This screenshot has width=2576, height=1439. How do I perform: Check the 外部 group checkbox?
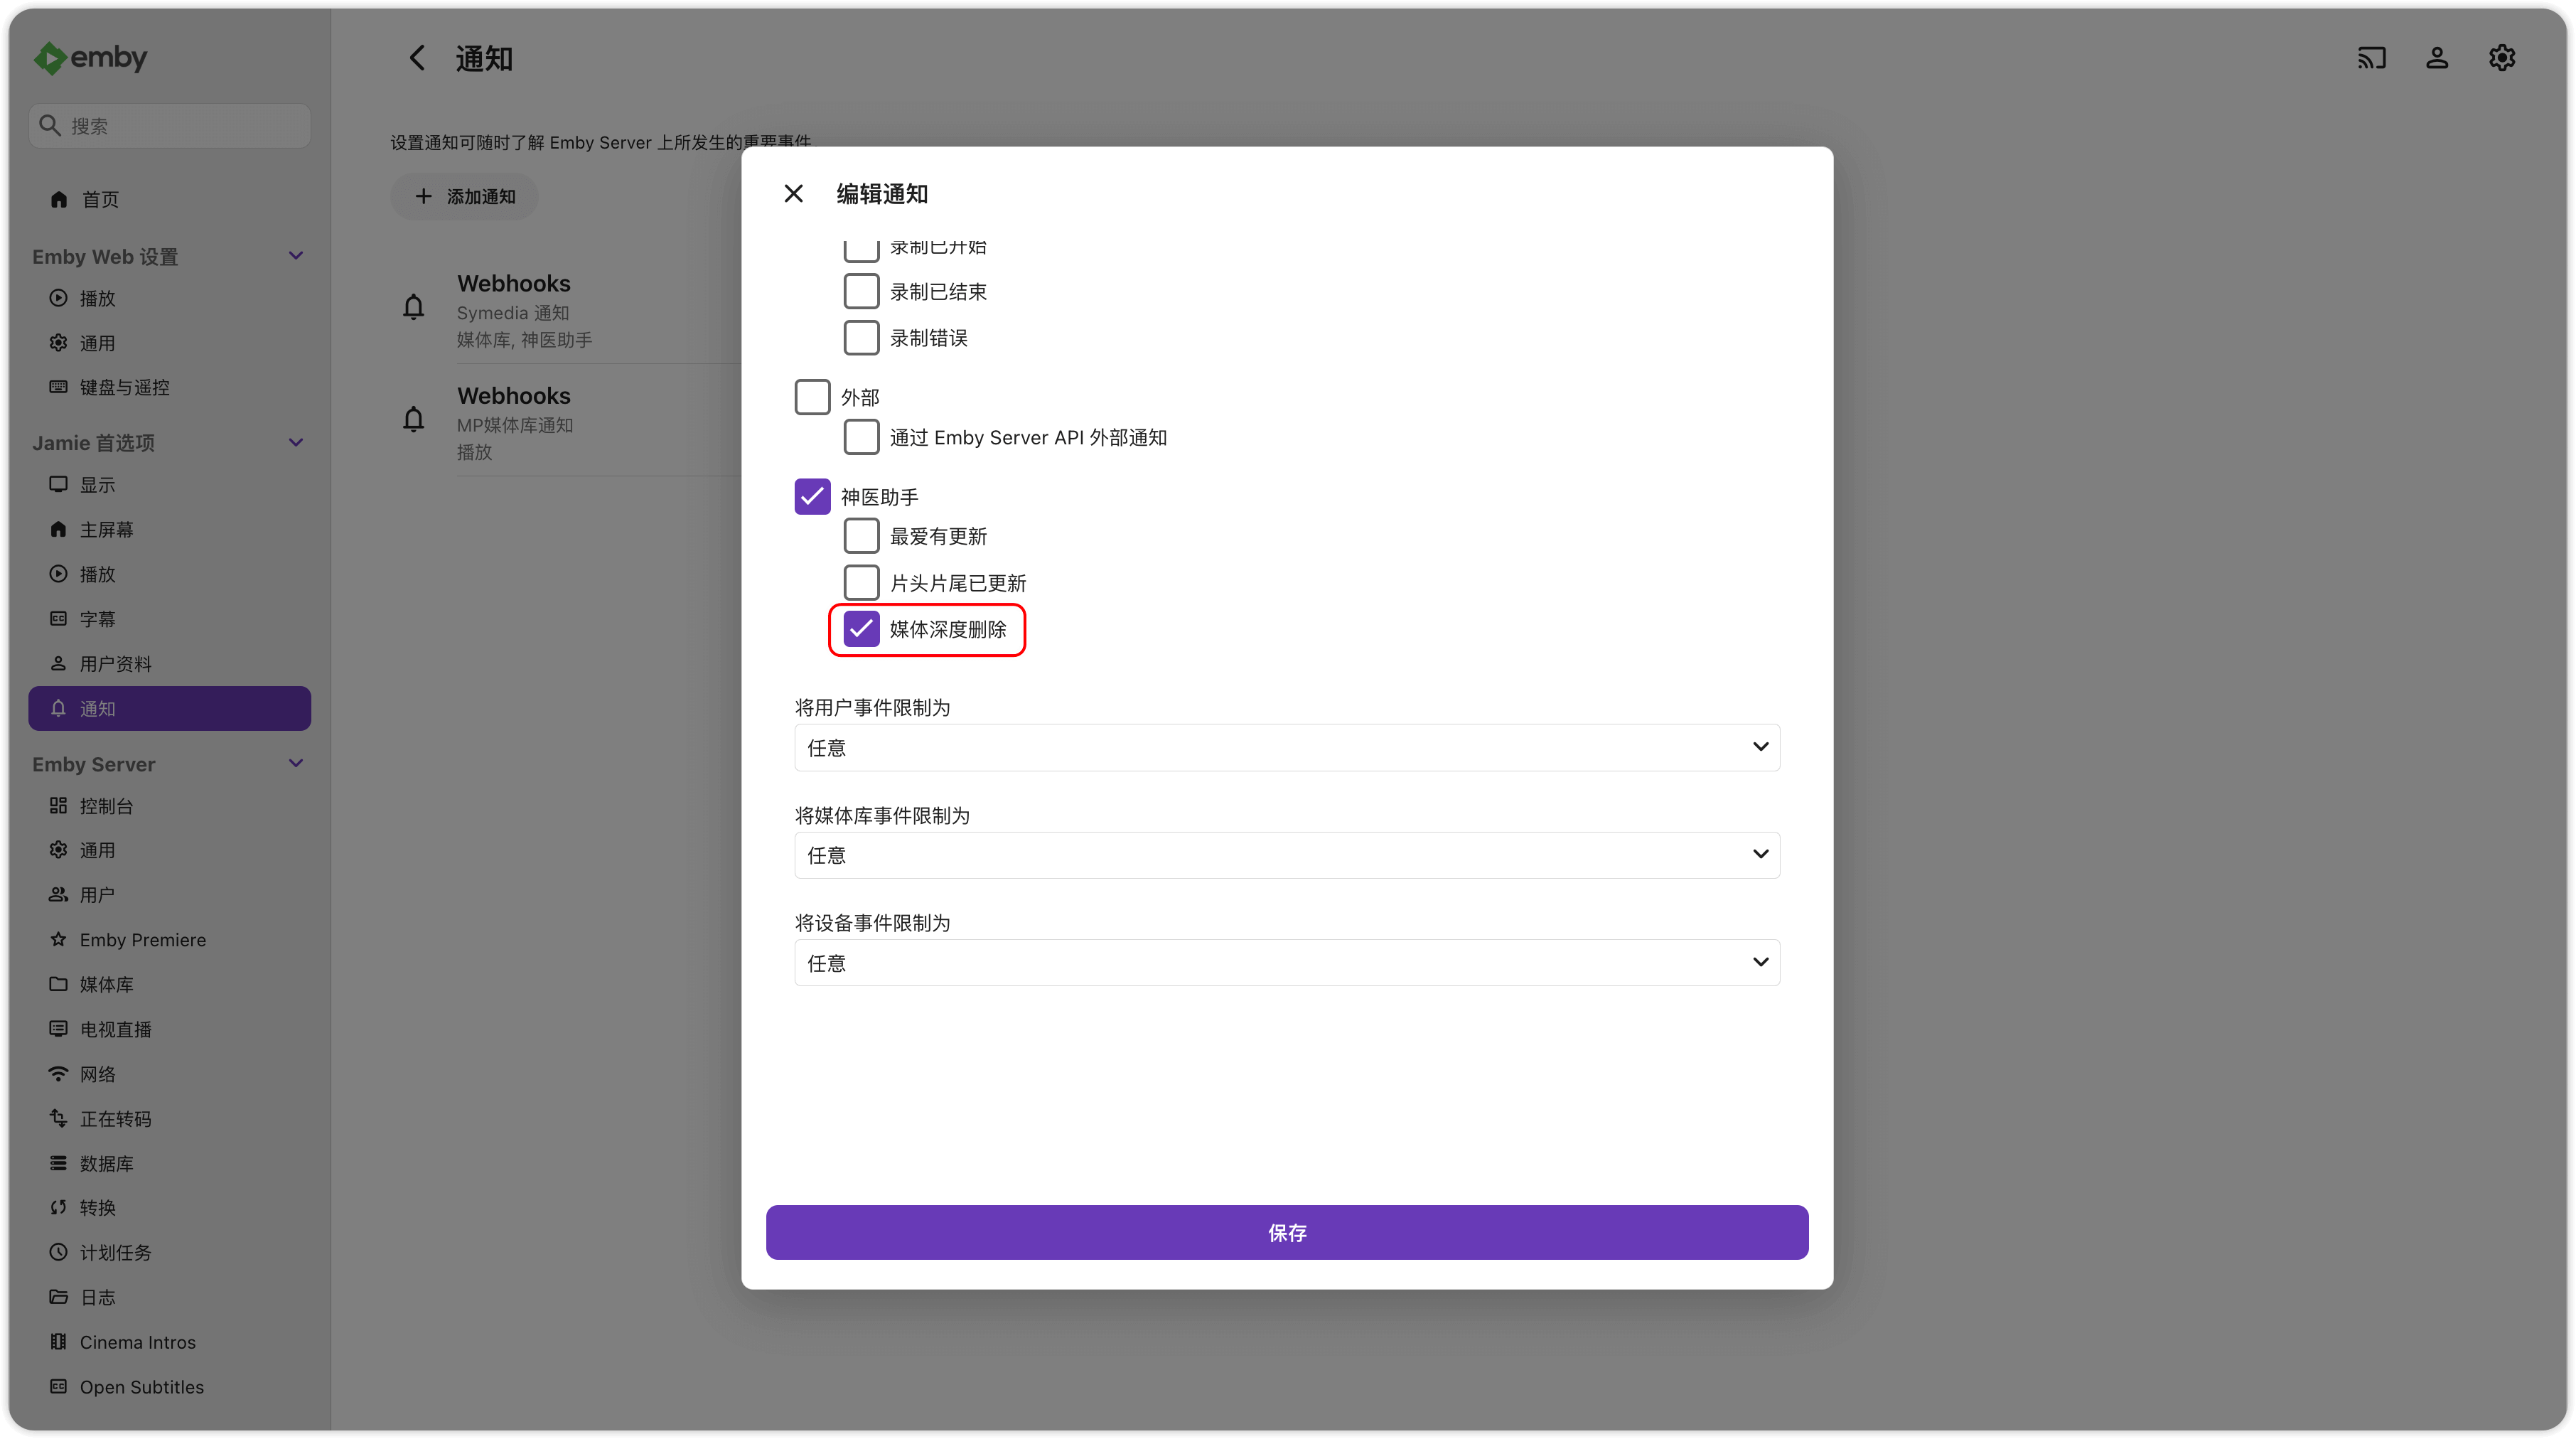coord(812,397)
